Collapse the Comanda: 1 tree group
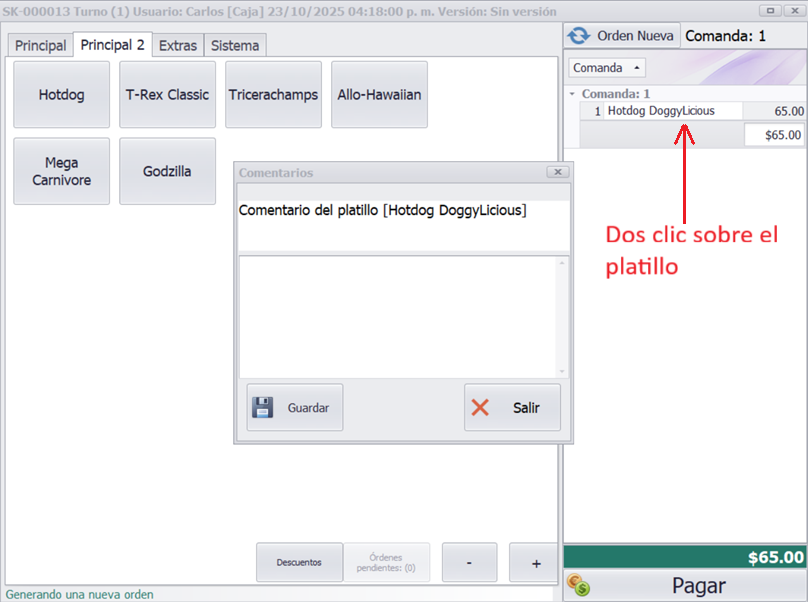This screenshot has width=808, height=602. [x=572, y=94]
